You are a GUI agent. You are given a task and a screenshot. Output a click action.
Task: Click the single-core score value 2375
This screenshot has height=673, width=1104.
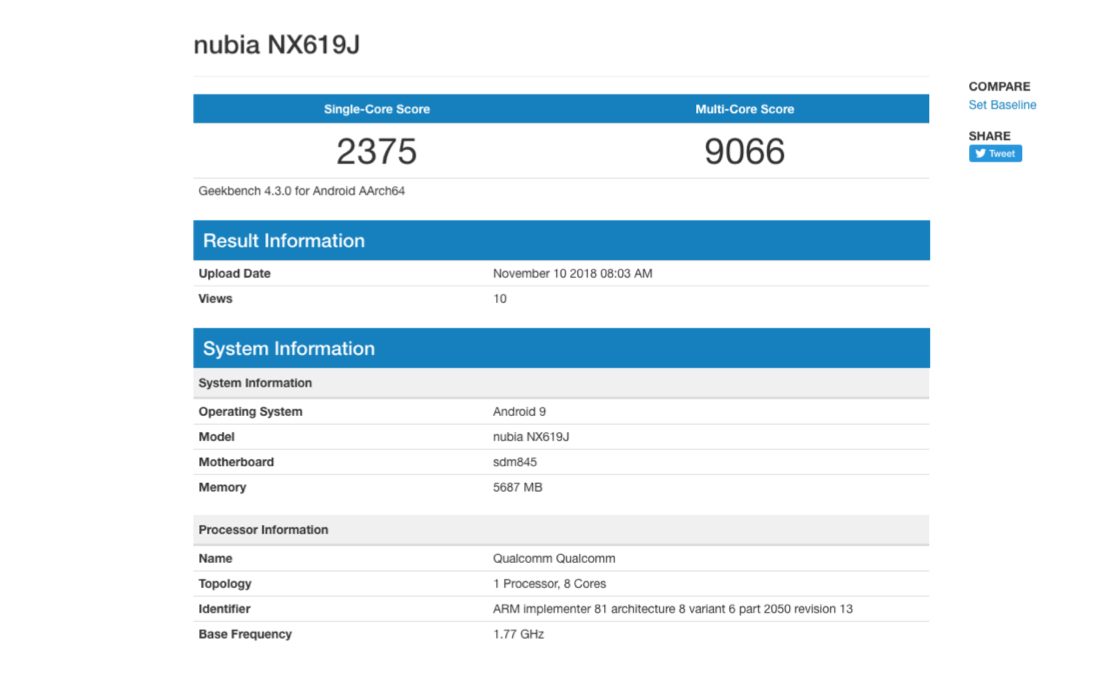point(376,151)
